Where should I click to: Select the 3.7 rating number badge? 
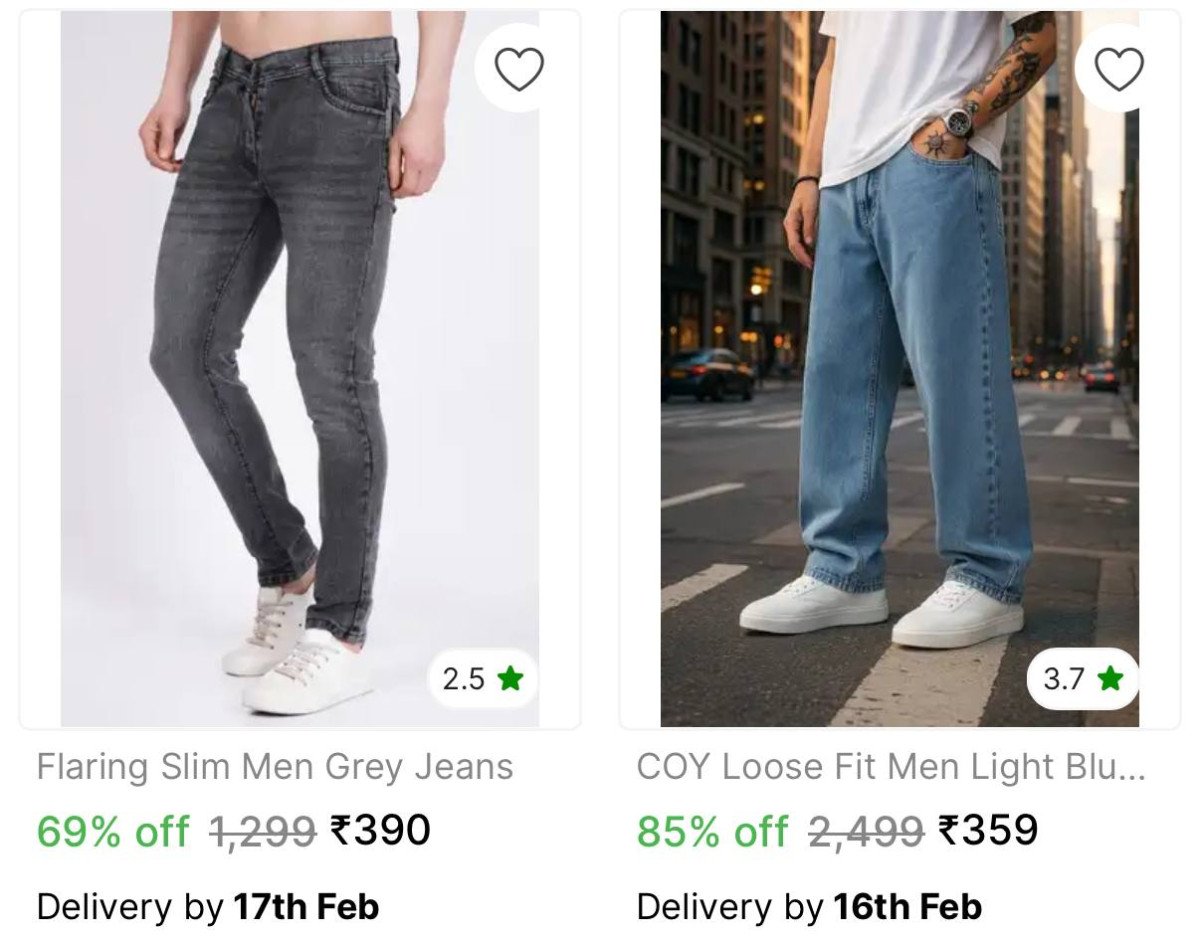point(1083,679)
